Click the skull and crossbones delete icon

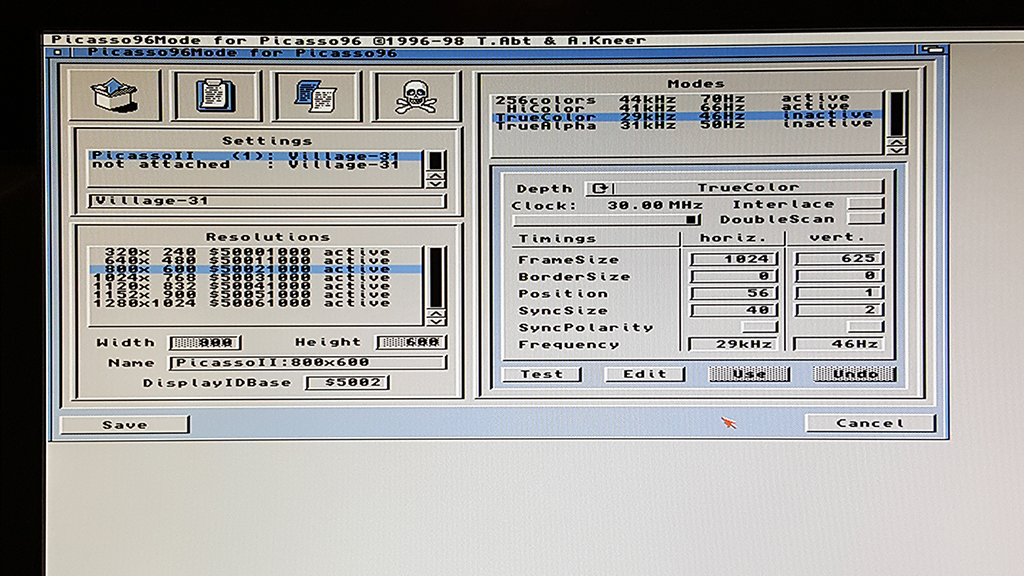pos(417,95)
